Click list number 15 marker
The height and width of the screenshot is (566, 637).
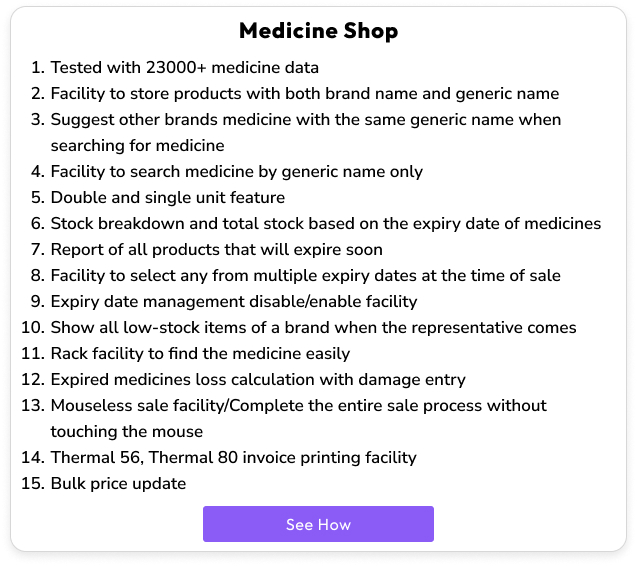coord(33,484)
